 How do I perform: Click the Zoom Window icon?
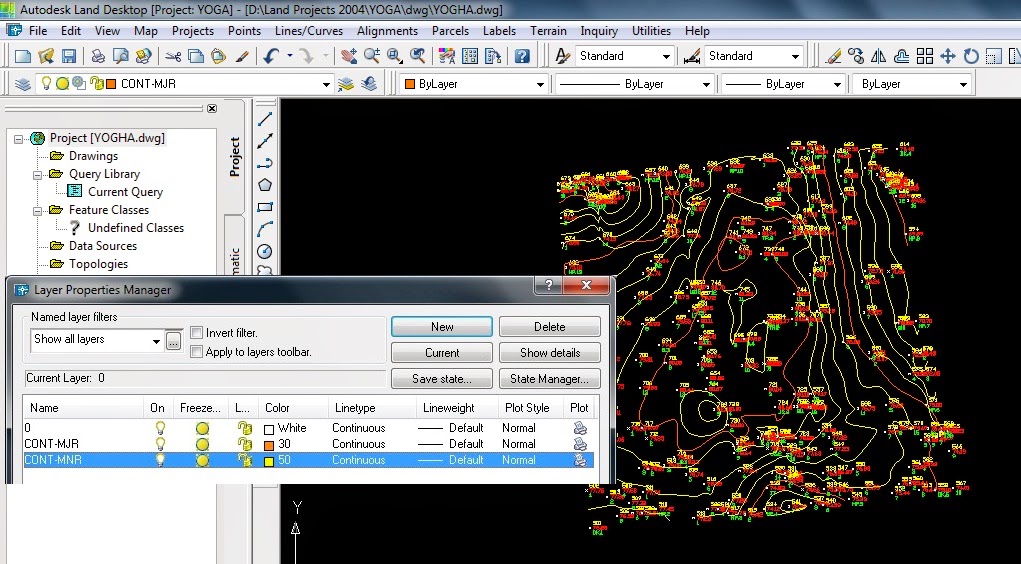pos(395,57)
